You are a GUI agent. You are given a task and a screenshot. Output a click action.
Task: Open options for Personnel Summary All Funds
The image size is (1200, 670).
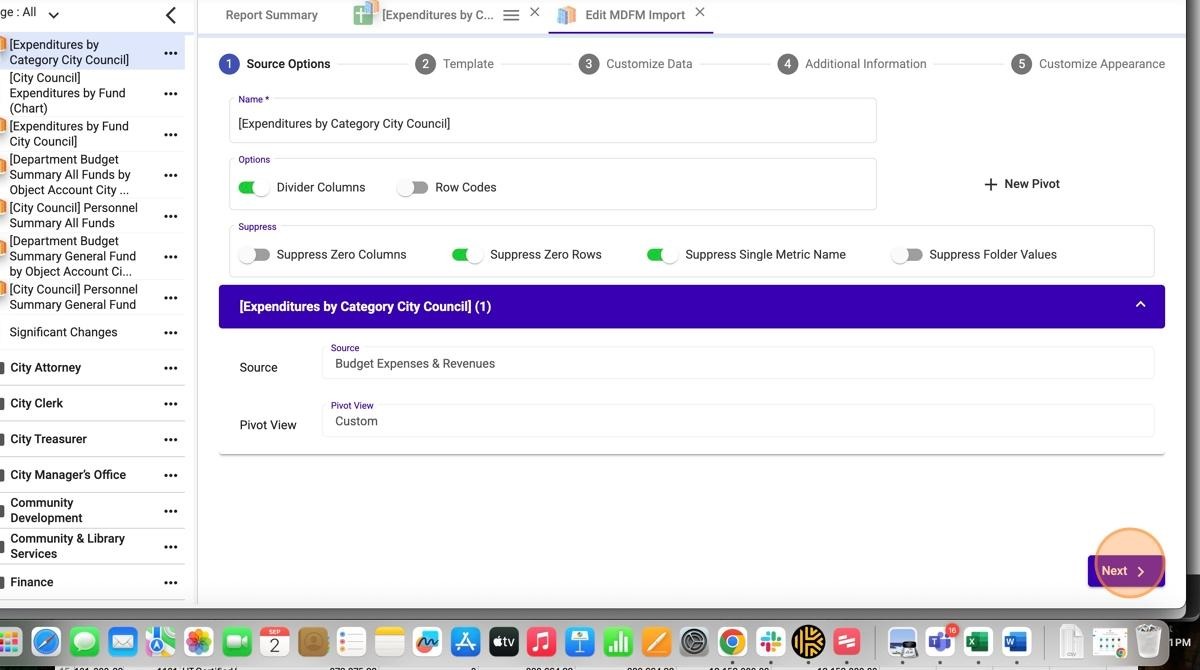click(x=171, y=216)
